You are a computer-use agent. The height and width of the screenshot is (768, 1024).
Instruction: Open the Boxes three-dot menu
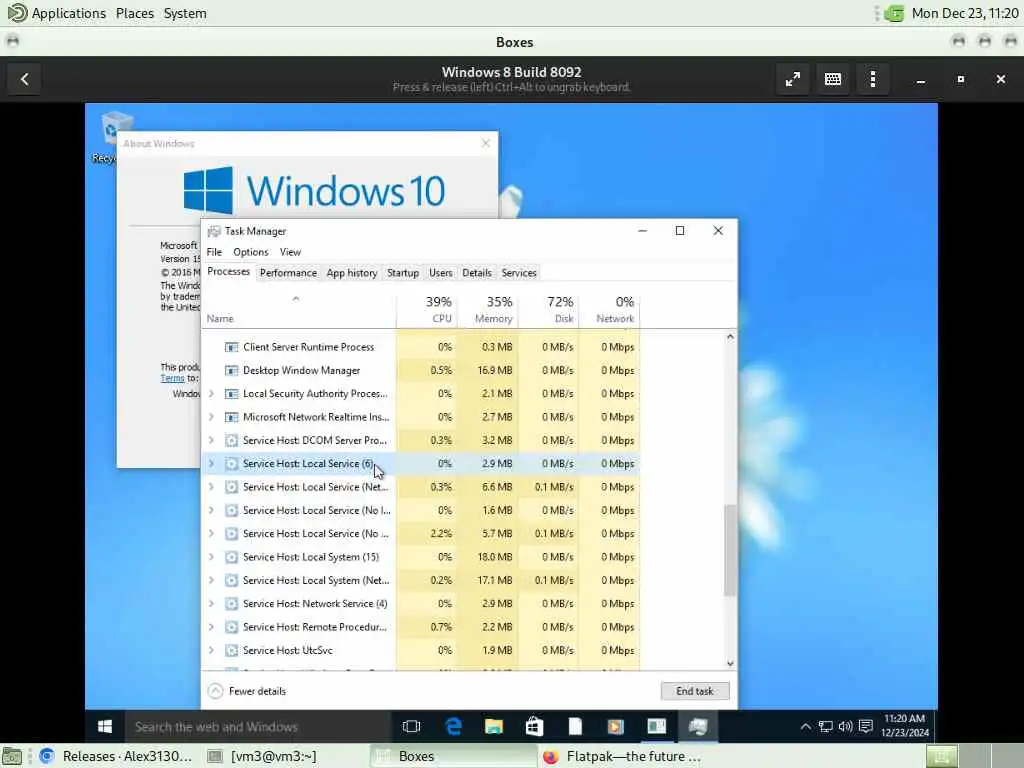click(872, 79)
